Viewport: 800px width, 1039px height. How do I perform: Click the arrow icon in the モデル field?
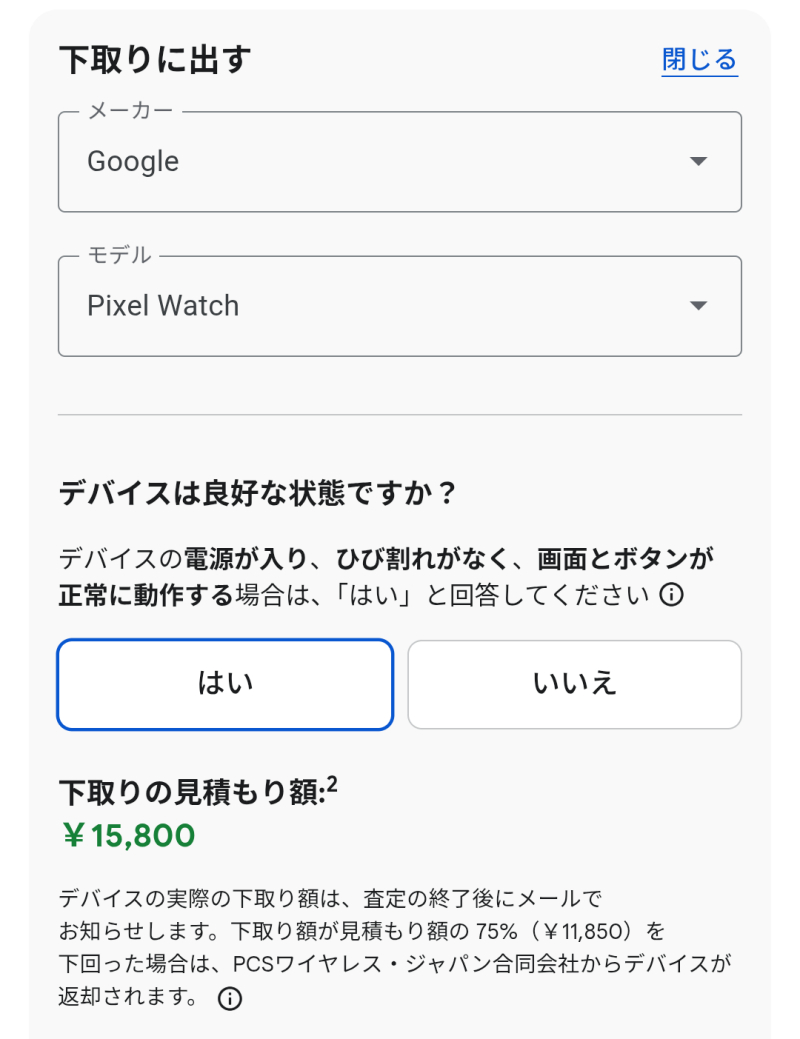point(699,306)
